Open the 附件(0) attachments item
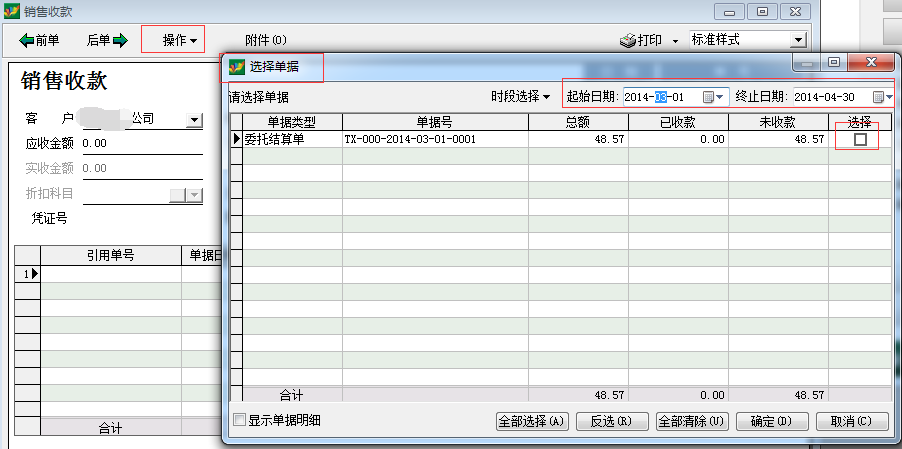 coord(266,41)
